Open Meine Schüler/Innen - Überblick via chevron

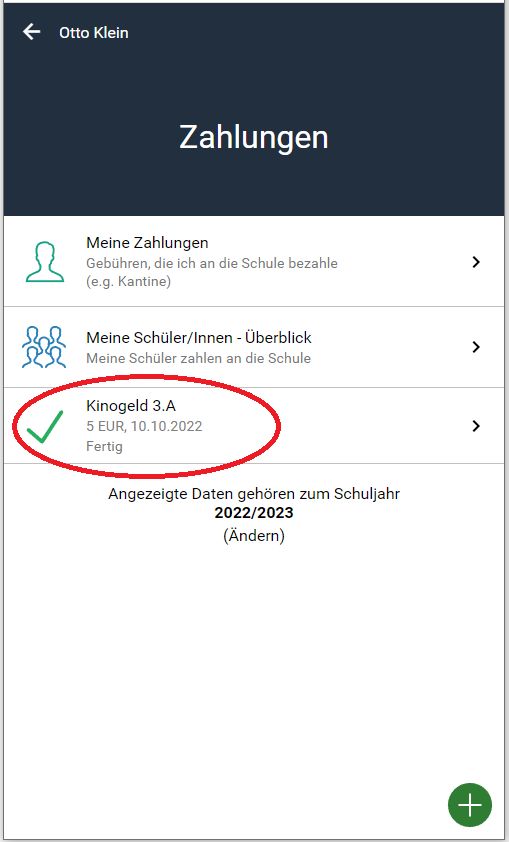476,347
